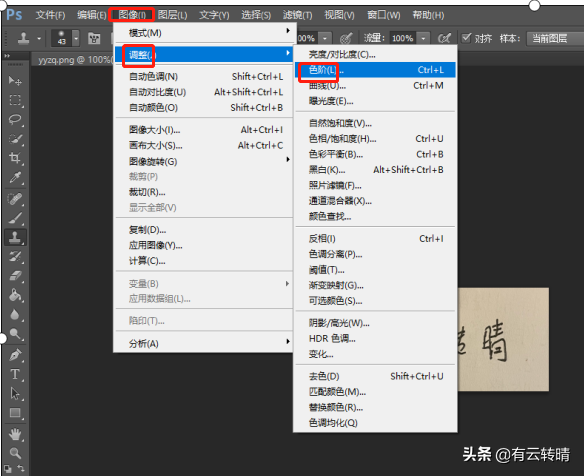584x476 pixels.
Task: Select the Brush tool
Action: coord(15,218)
